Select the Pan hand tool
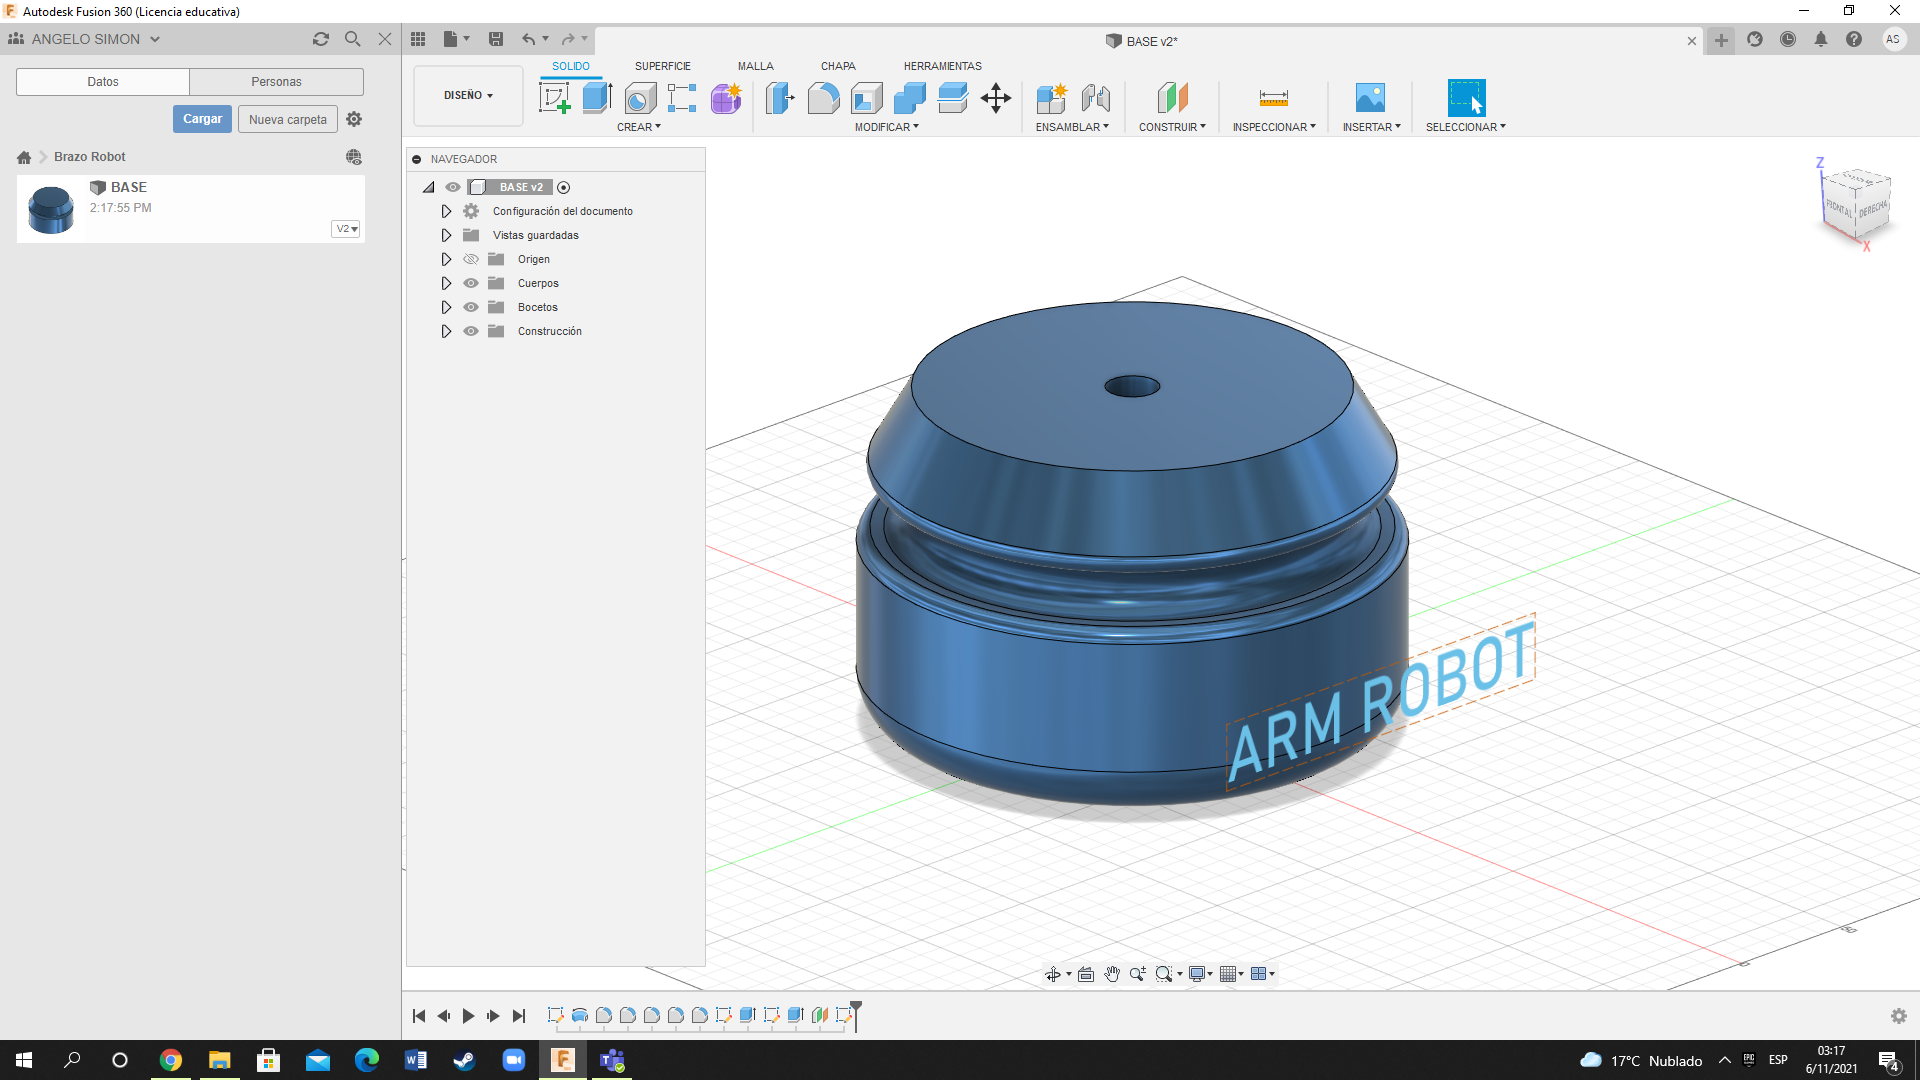1920x1080 pixels. [x=1112, y=974]
